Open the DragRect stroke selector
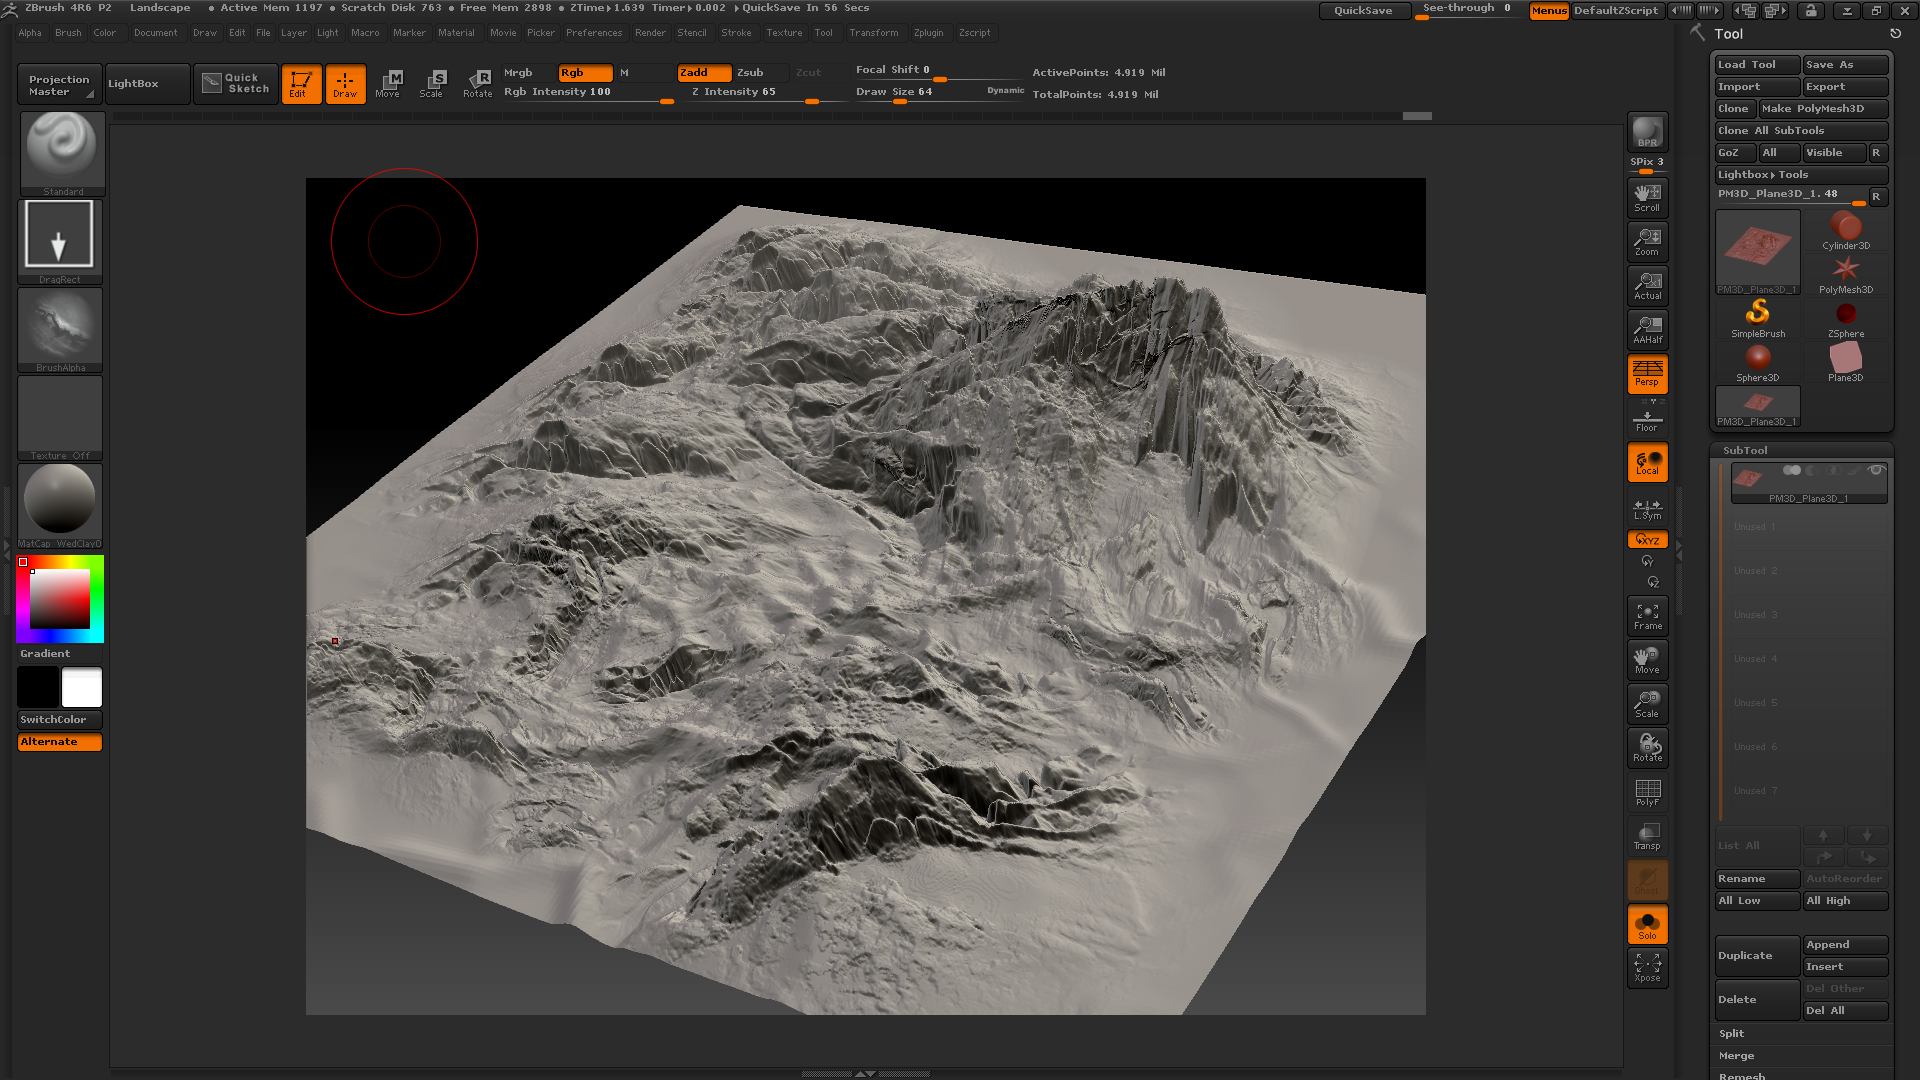Image resolution: width=1920 pixels, height=1080 pixels. tap(60, 237)
